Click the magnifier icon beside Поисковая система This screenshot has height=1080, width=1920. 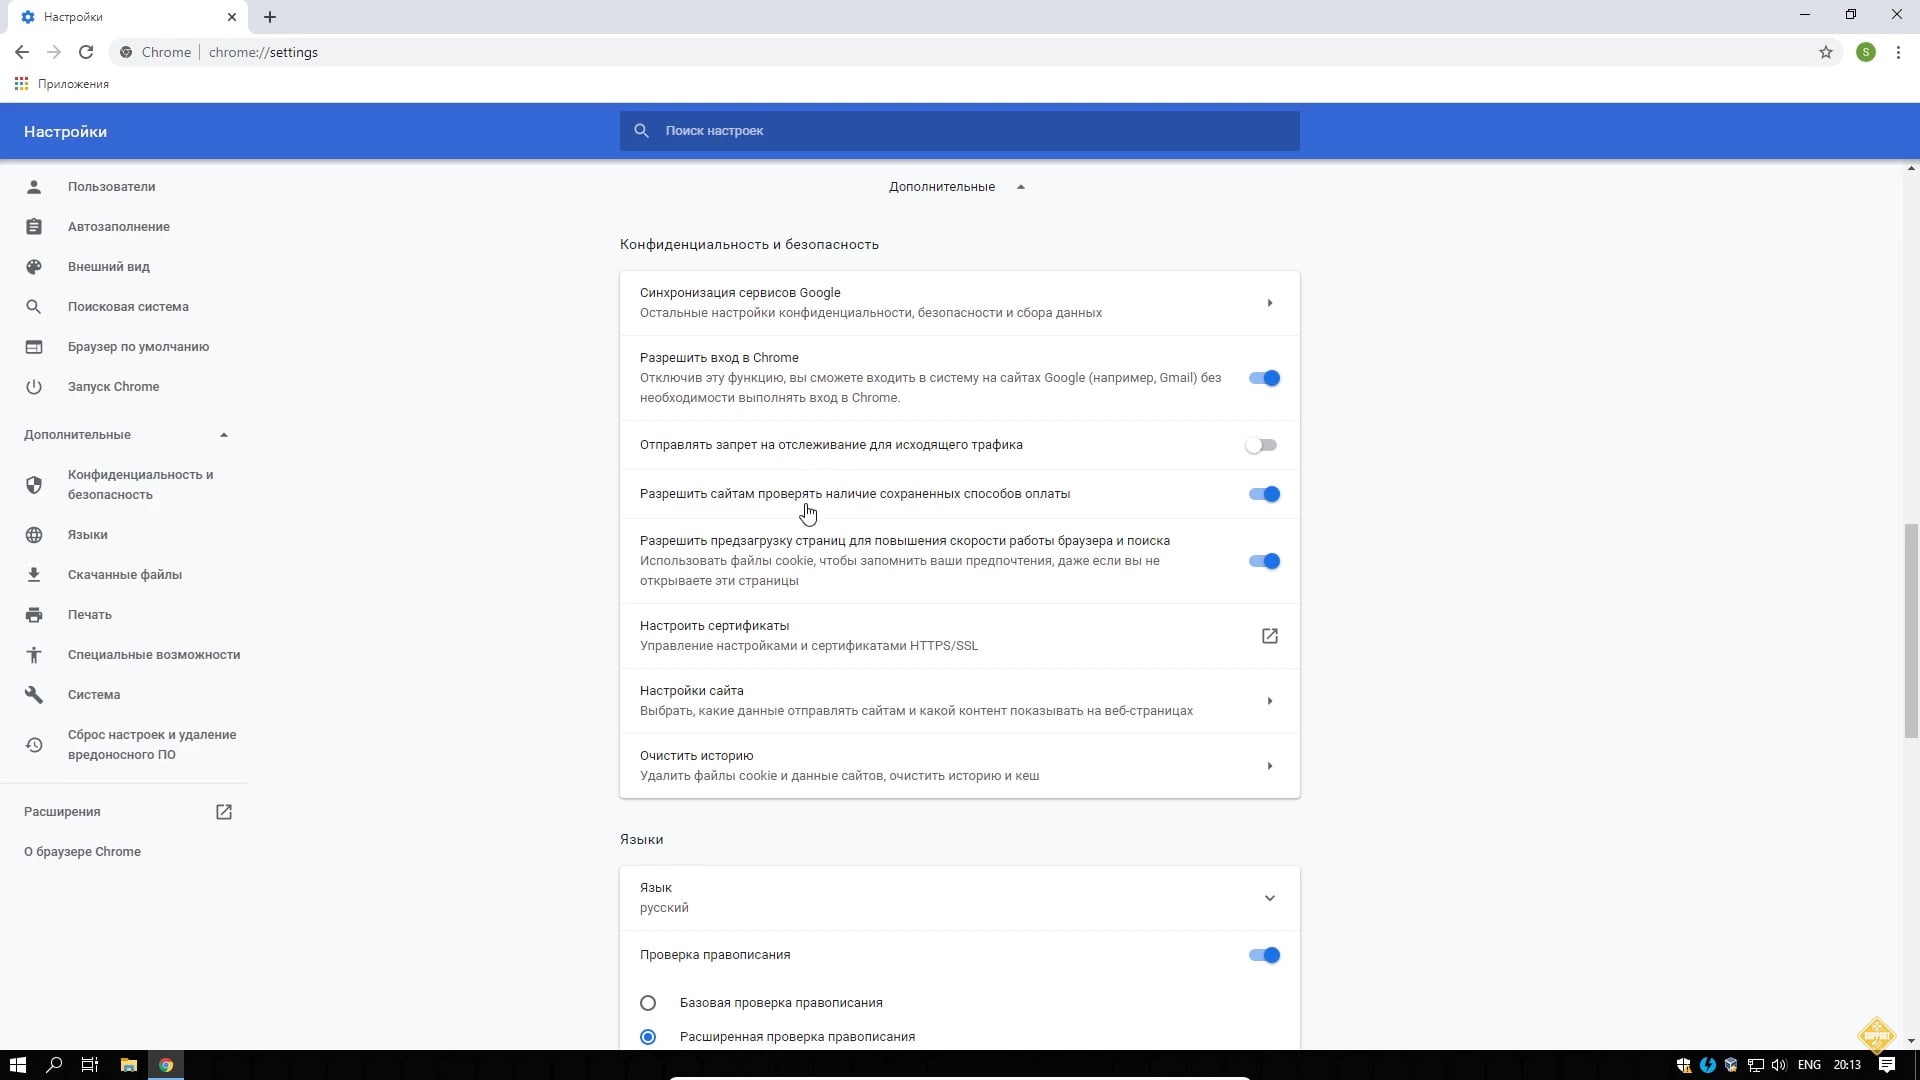[34, 307]
